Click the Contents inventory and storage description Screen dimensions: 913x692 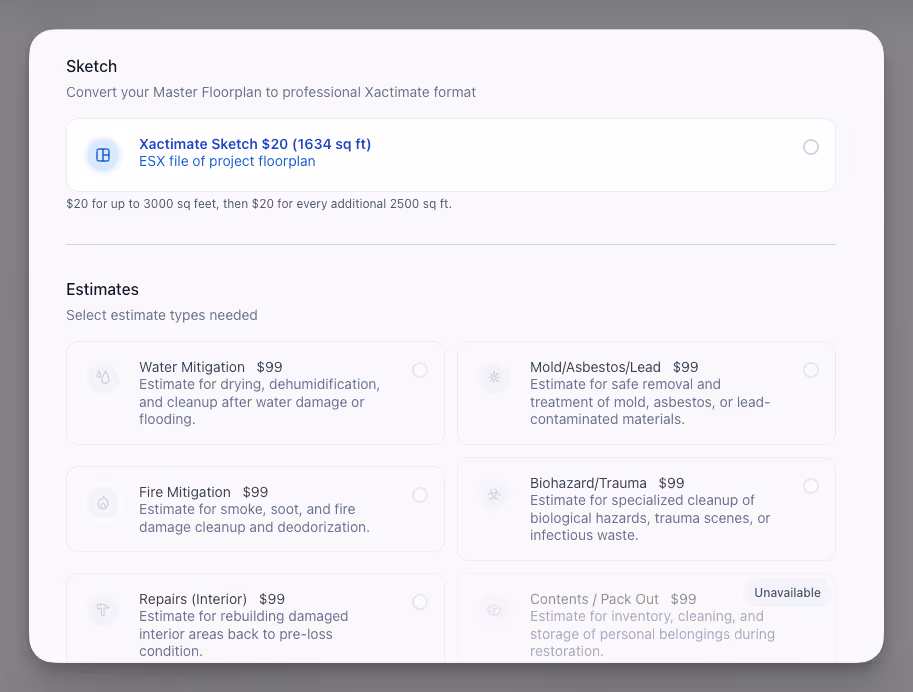pyautogui.click(x=652, y=634)
